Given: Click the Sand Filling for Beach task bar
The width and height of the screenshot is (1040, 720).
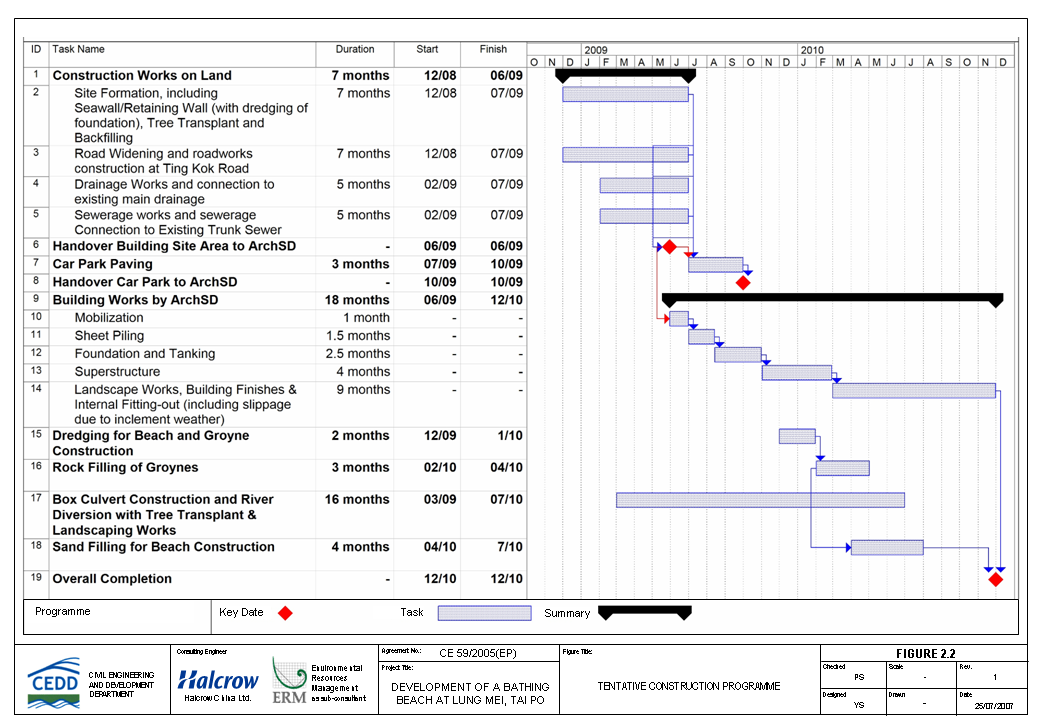Looking at the screenshot, I should (x=887, y=548).
